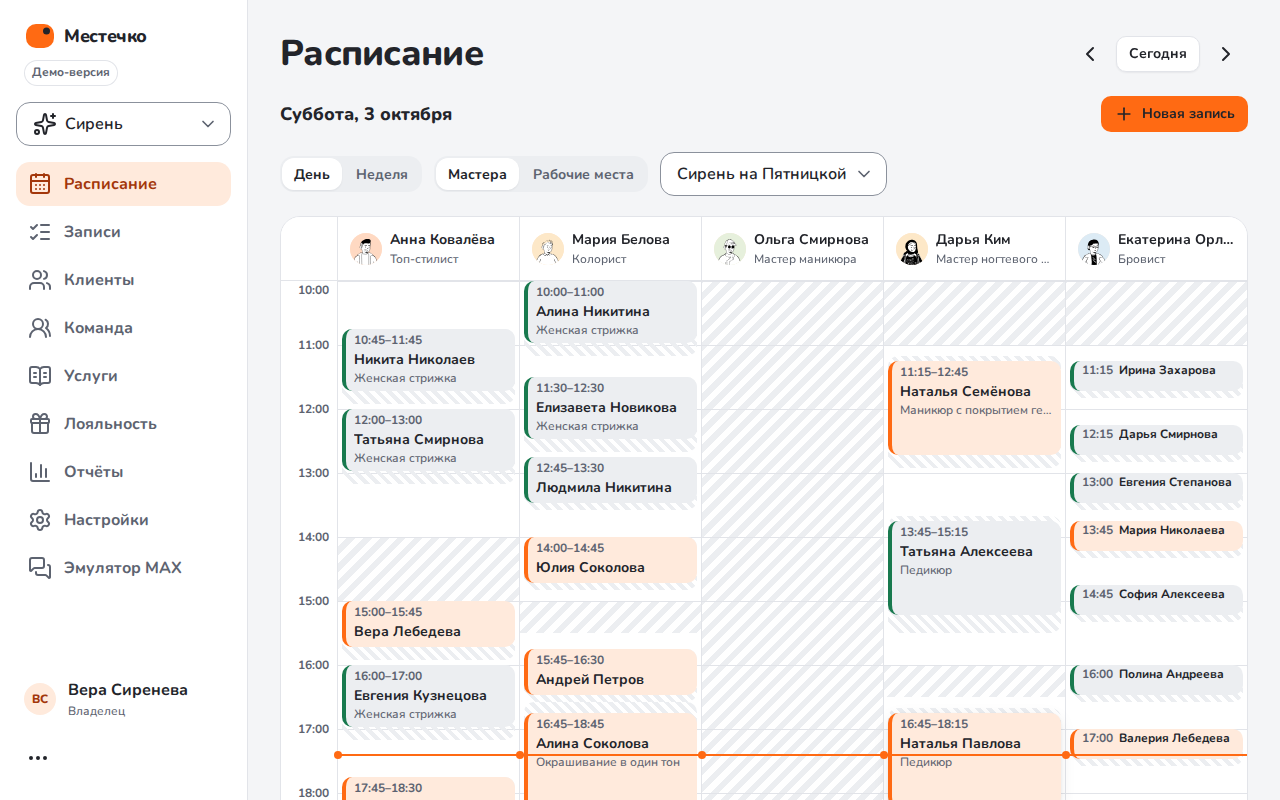Open Юлия Соколова 14:00 appointment
Viewport: 1280px width, 800px height.
610,560
